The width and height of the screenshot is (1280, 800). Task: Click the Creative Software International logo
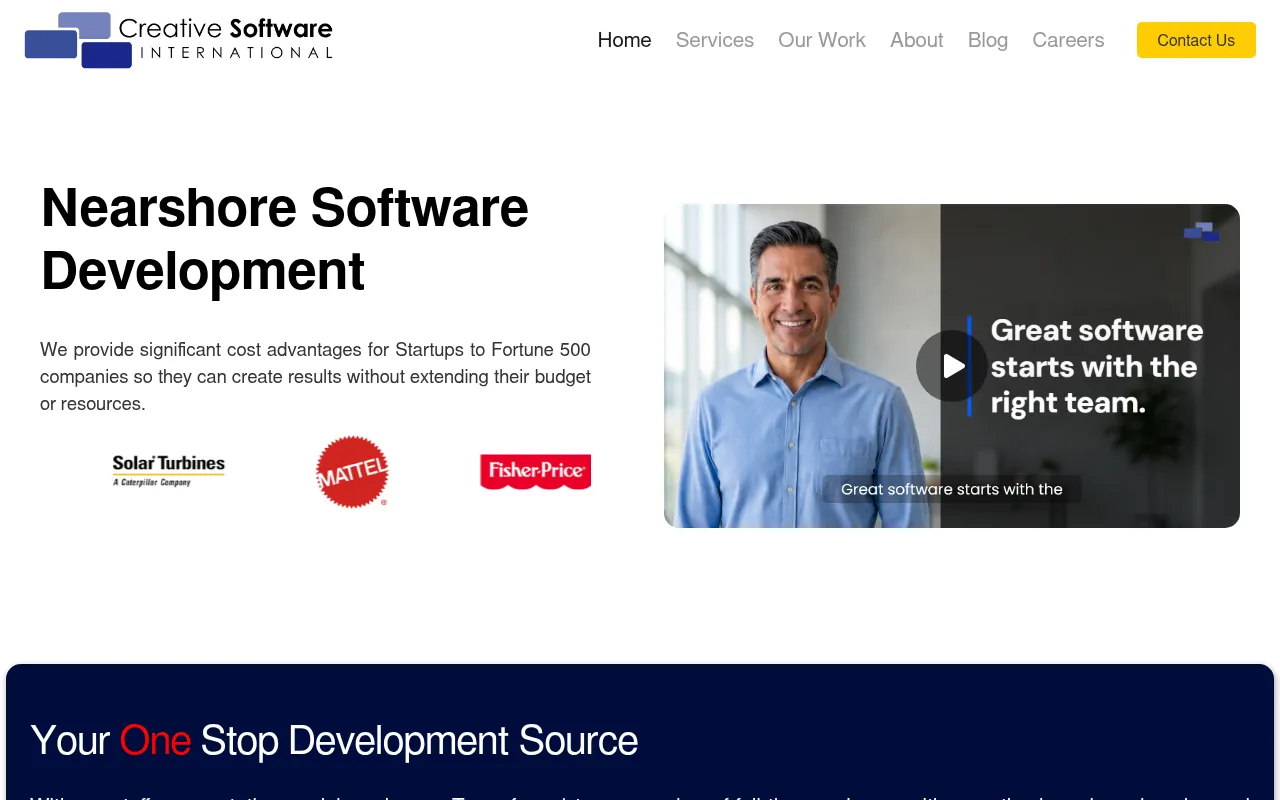click(x=178, y=40)
